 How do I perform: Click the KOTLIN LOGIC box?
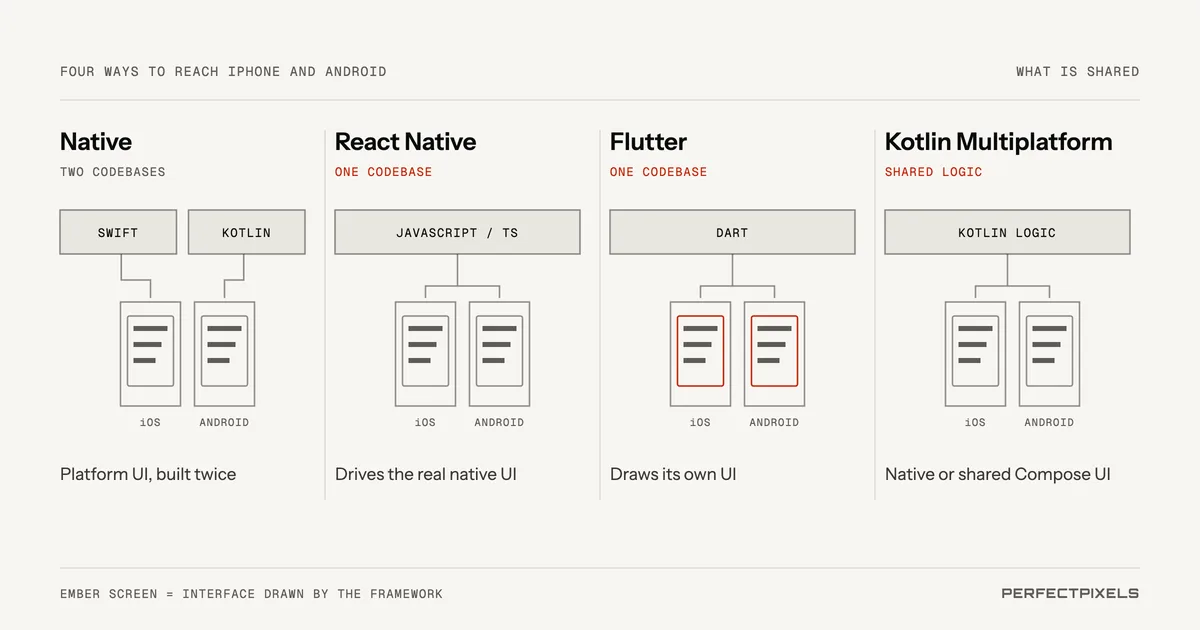pos(1007,232)
